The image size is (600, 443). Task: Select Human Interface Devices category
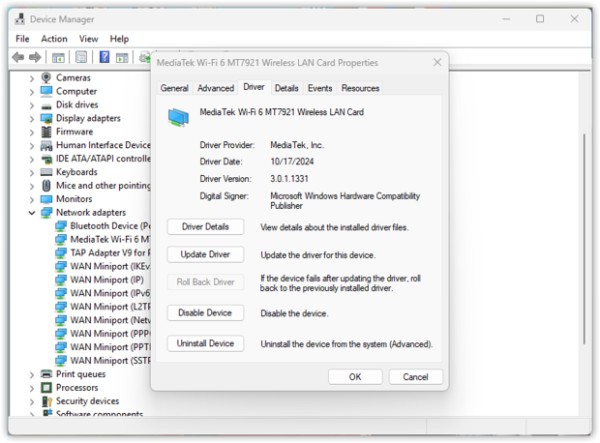click(95, 145)
